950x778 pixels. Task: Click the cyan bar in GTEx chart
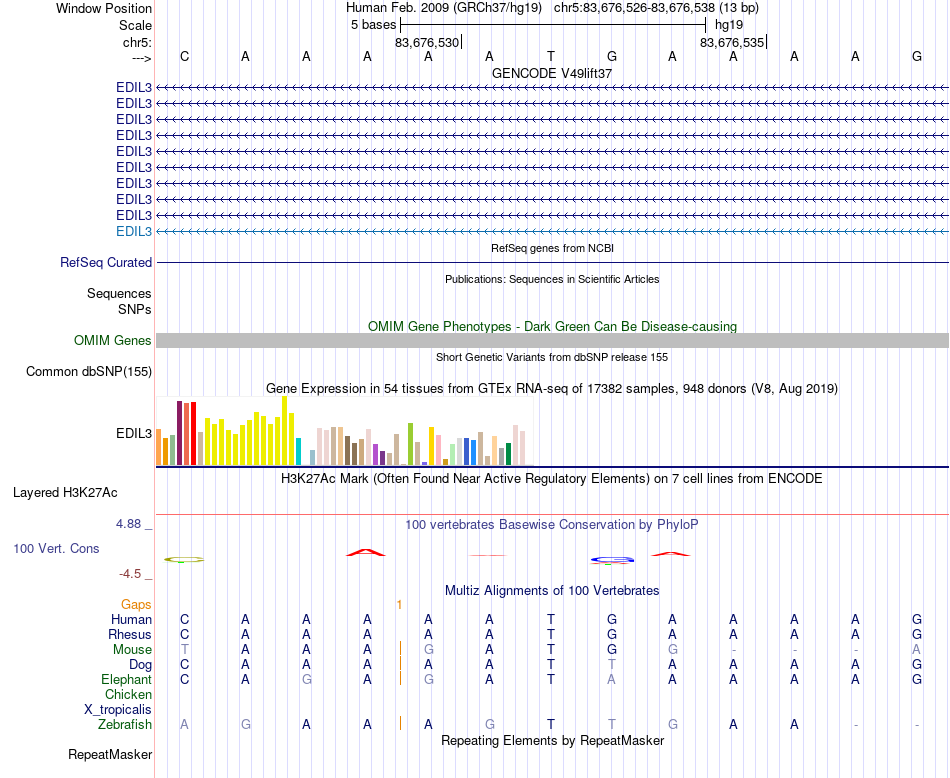point(298,451)
